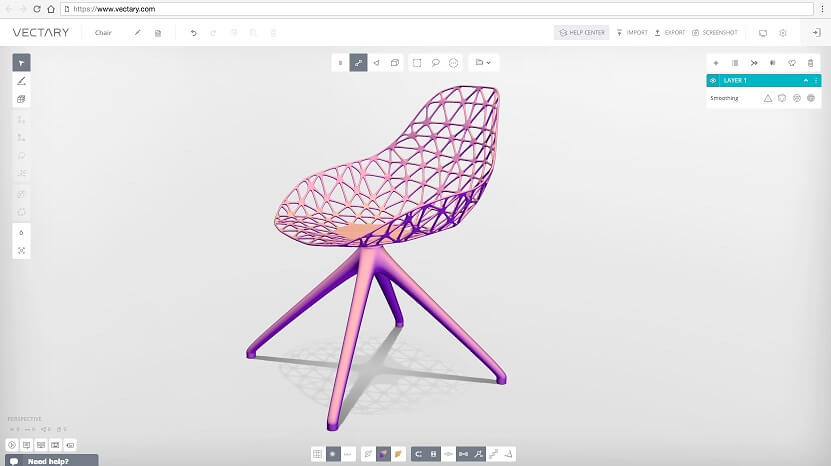Click the fifth view-layout icon at bottom left
The width and height of the screenshot is (831, 466).
point(70,445)
